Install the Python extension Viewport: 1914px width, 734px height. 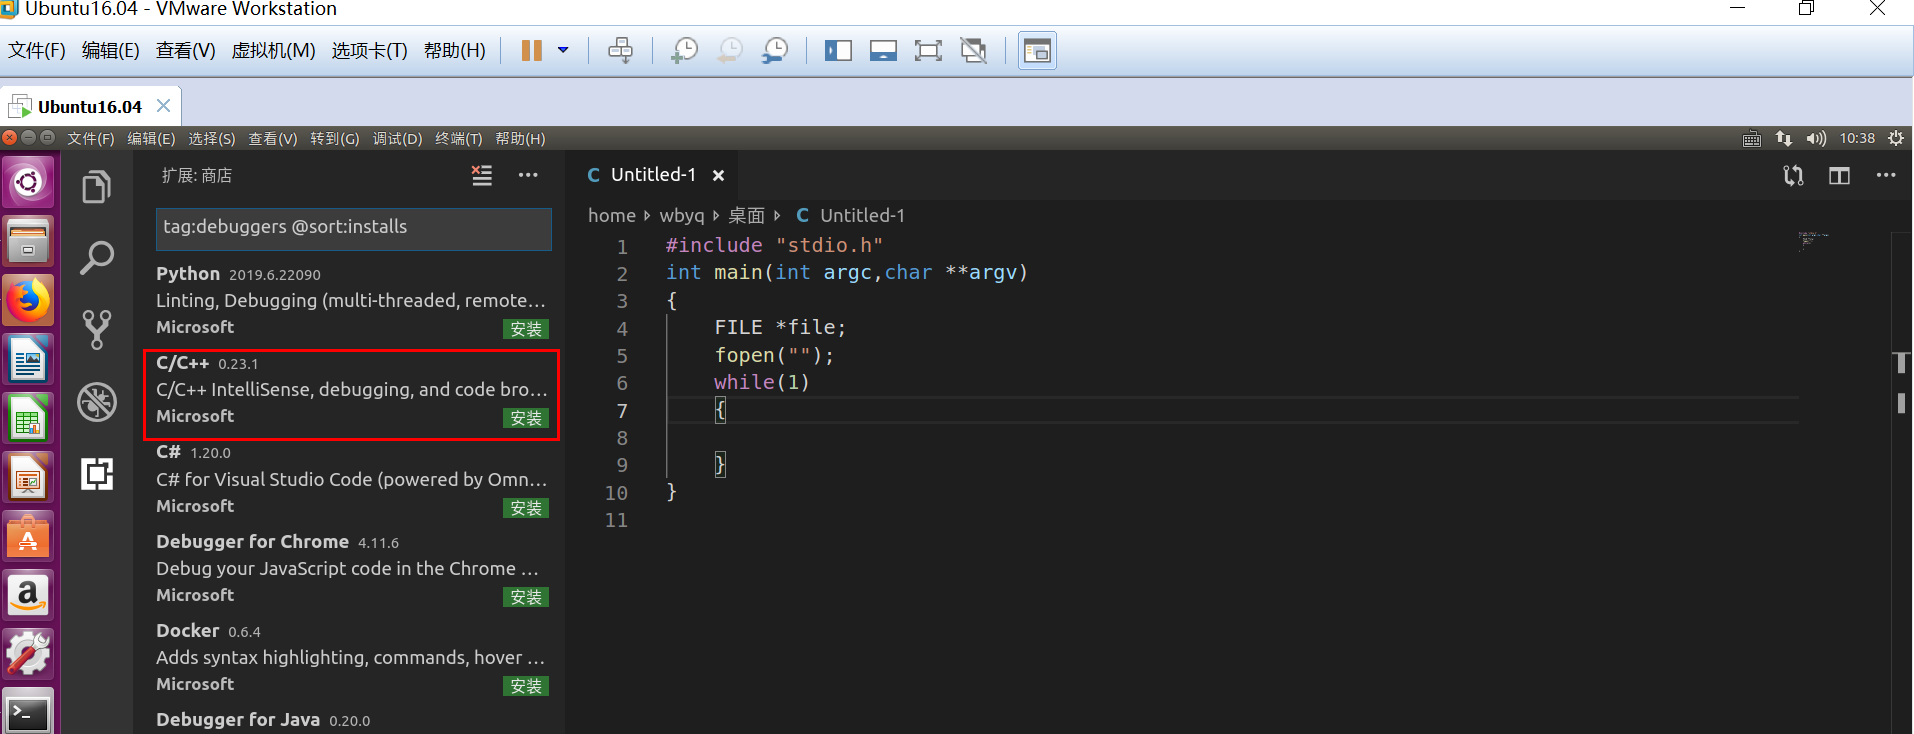525,329
